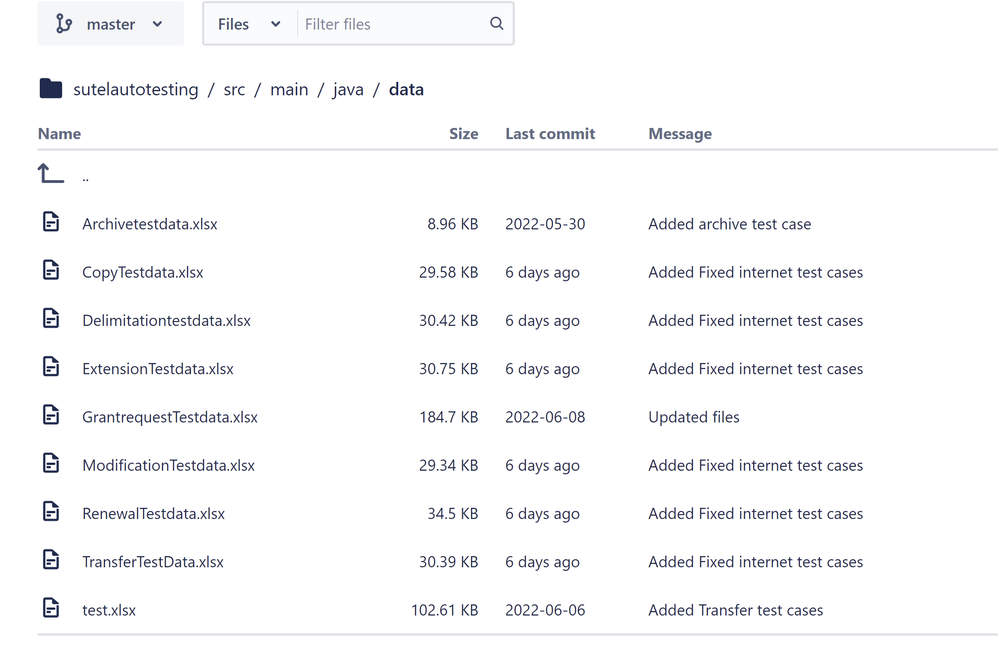
Task: Open TransferTestData.xlsx
Action: (x=153, y=562)
